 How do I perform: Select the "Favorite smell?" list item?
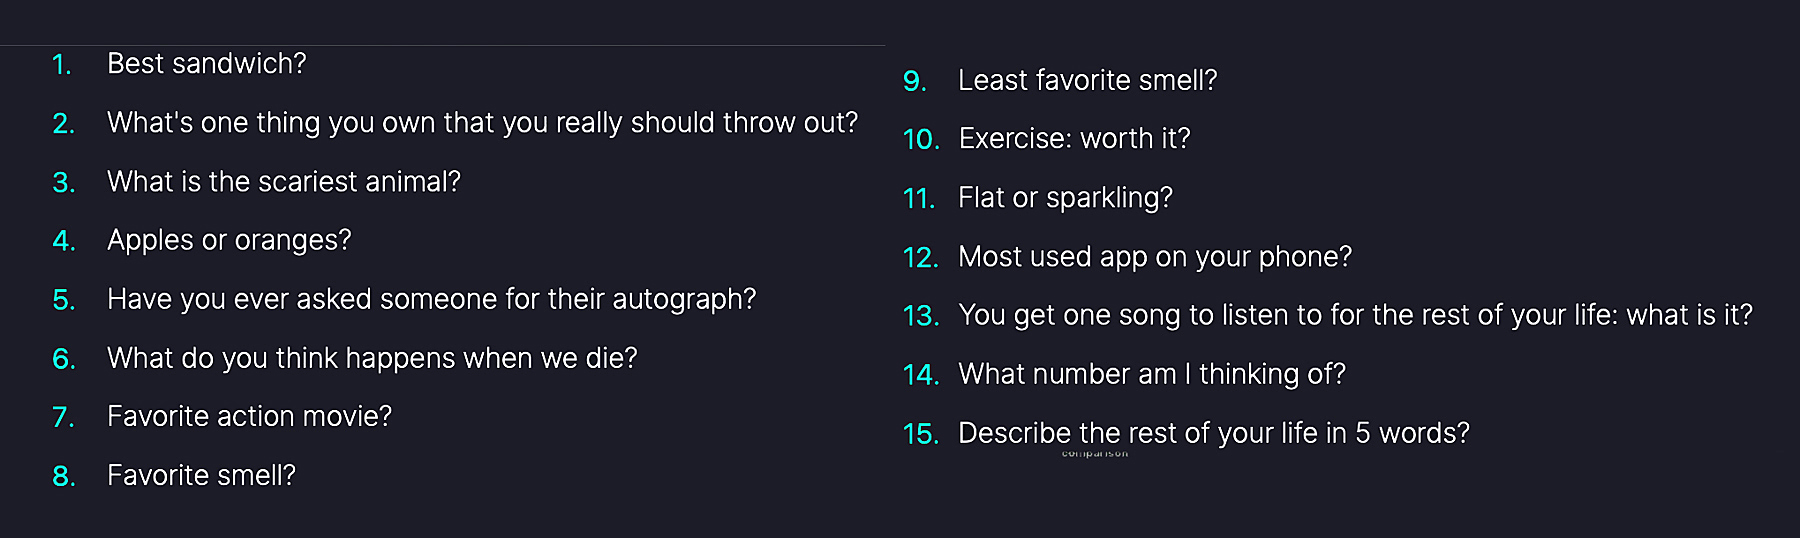point(201,475)
